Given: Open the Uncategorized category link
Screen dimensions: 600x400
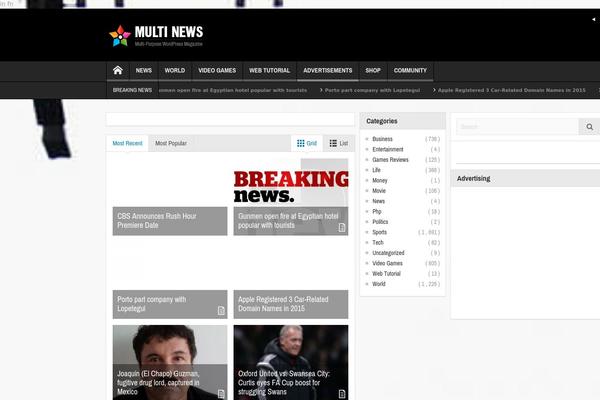Looking at the screenshot, I should [x=388, y=253].
